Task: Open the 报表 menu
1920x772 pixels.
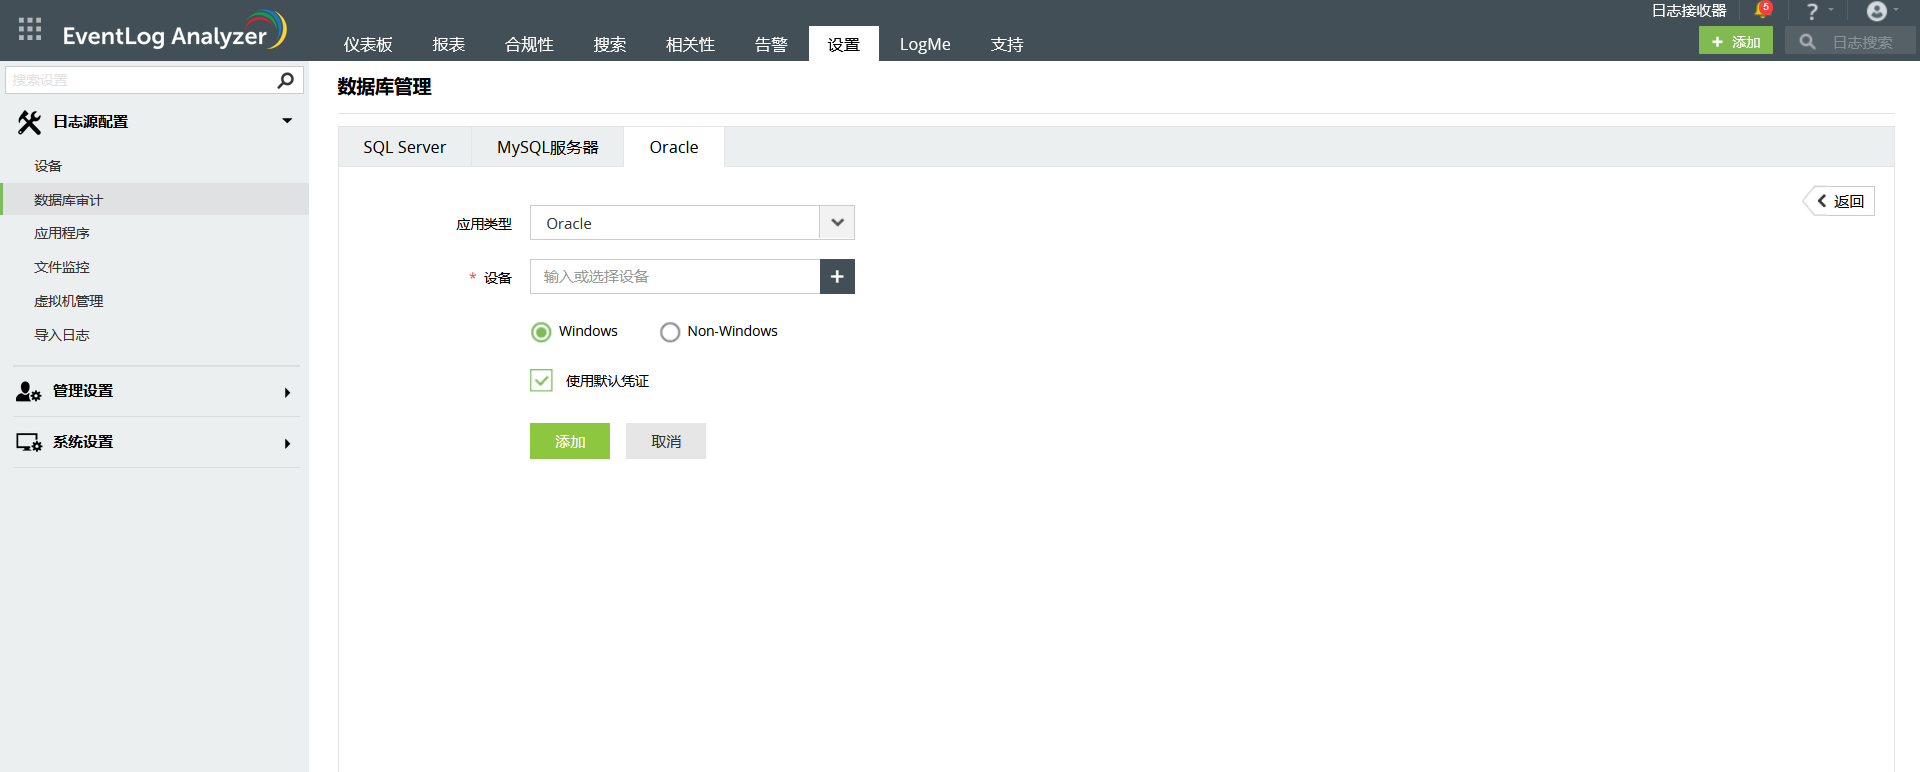Action: pyautogui.click(x=449, y=44)
